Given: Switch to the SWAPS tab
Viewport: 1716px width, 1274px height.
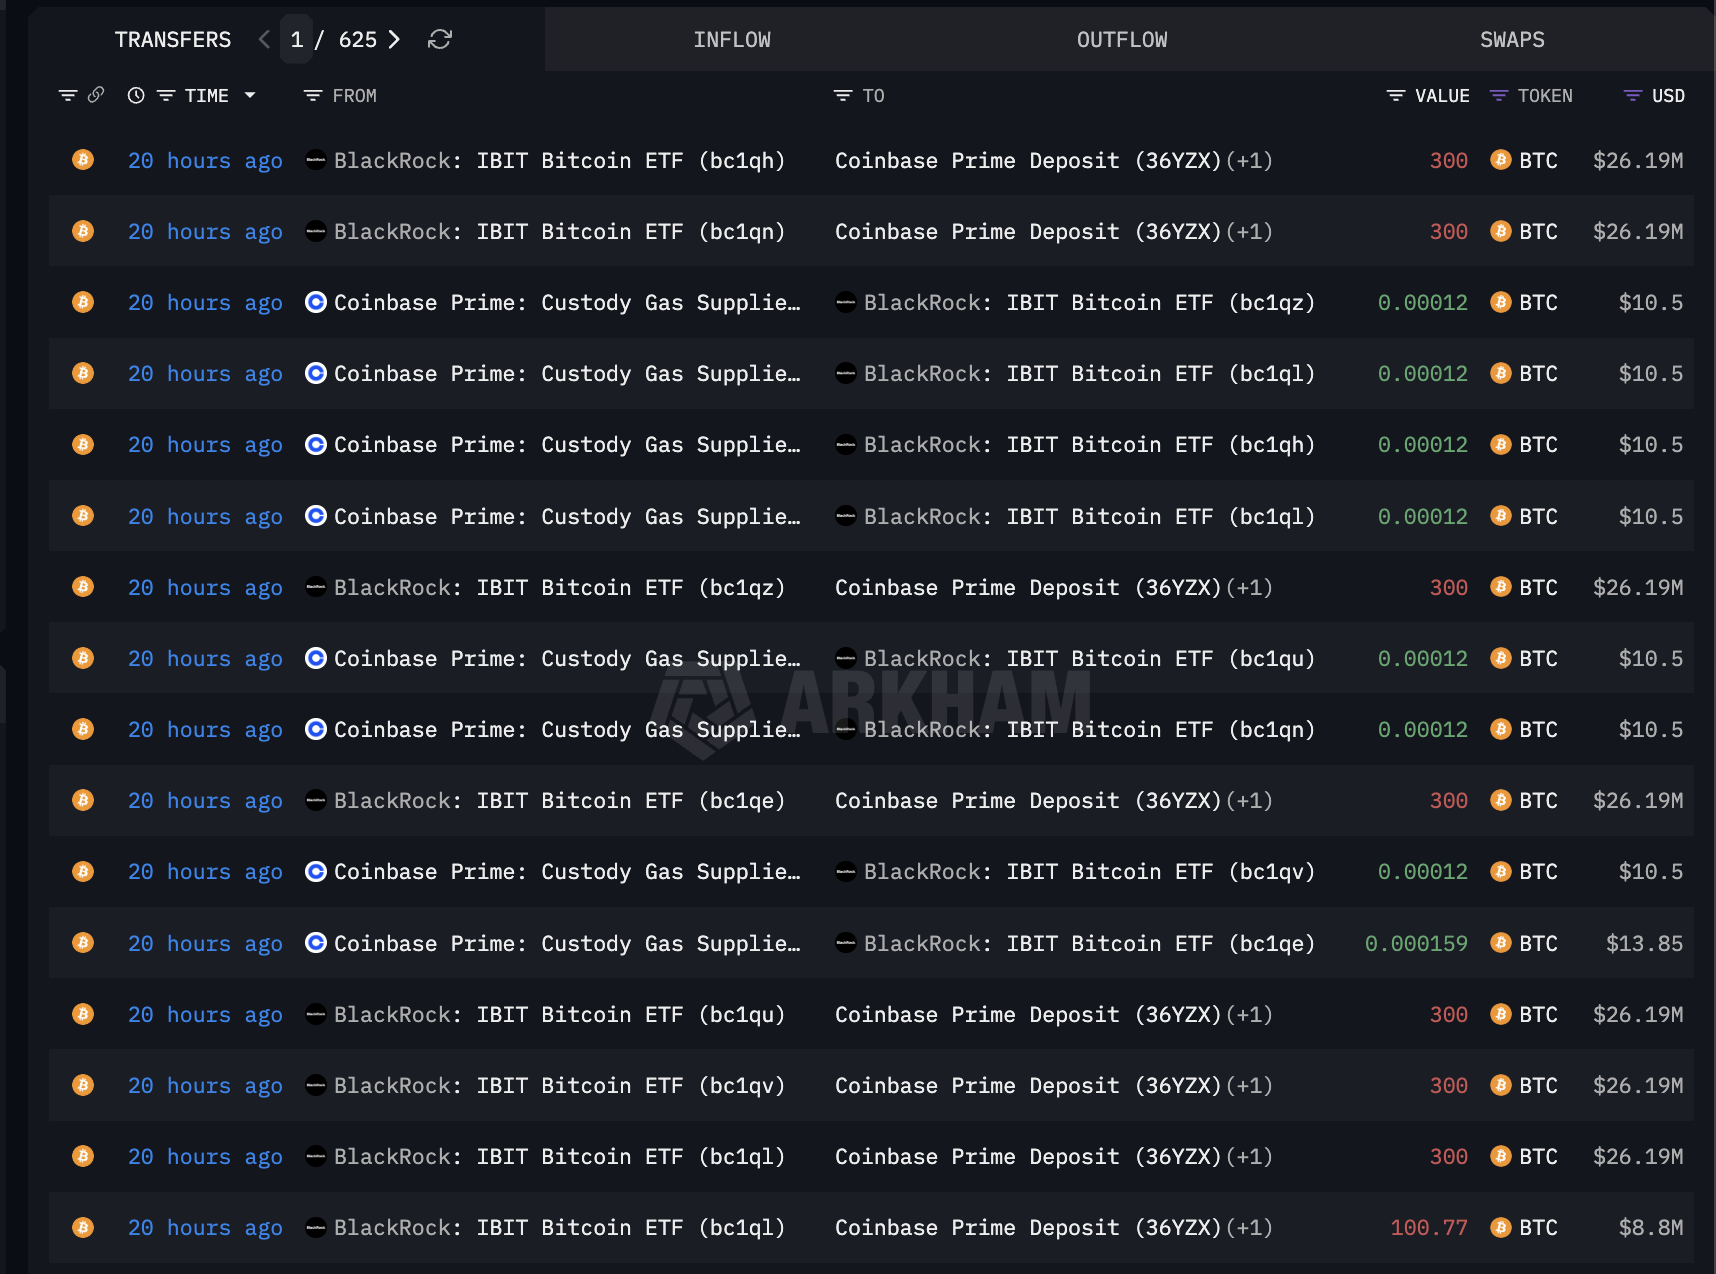Looking at the screenshot, I should coord(1512,40).
